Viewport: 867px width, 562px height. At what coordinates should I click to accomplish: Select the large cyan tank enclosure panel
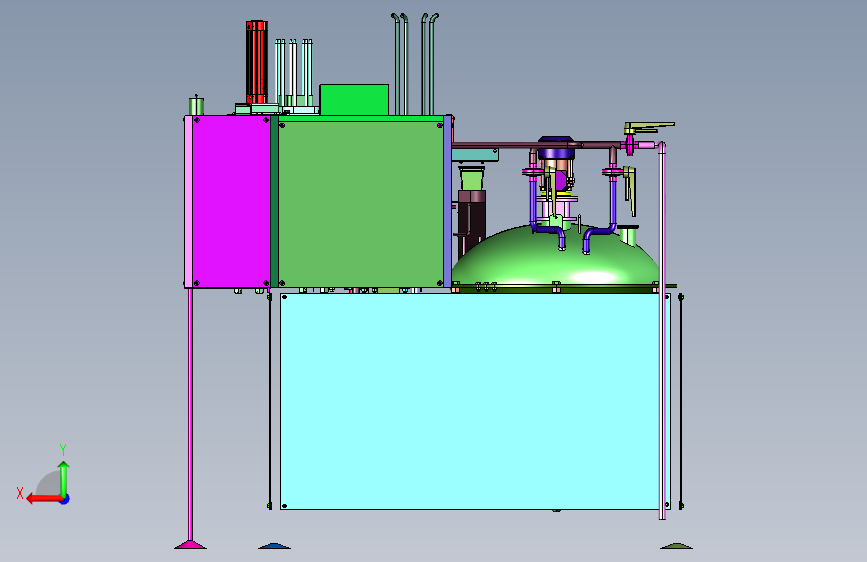(469, 402)
